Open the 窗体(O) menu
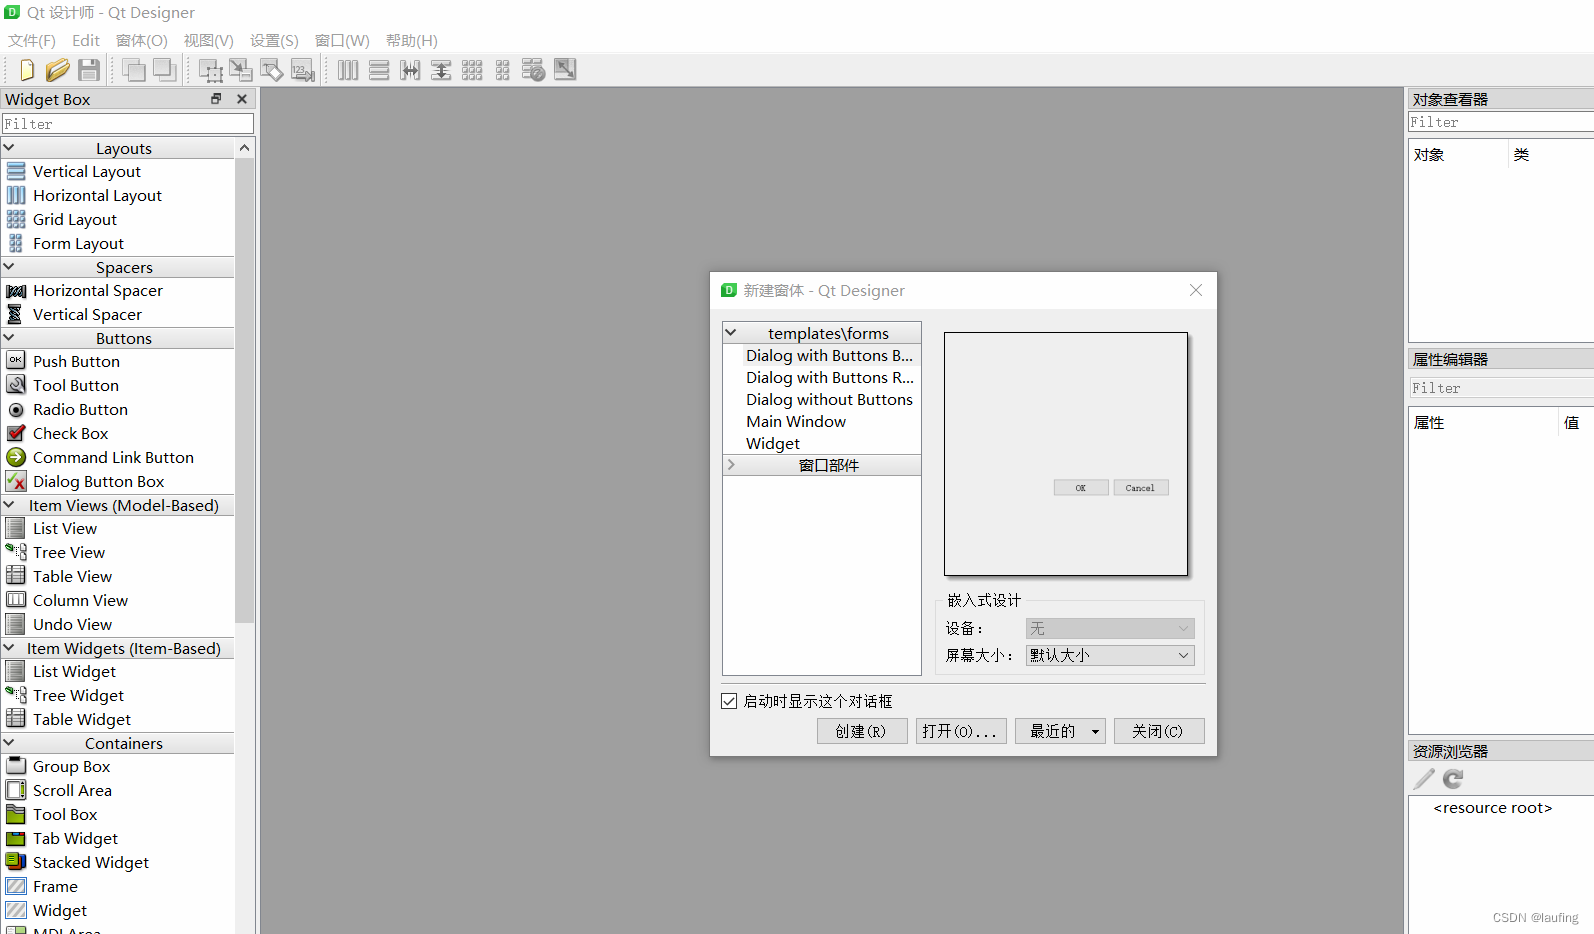Viewport: 1594px width, 934px height. (x=142, y=41)
